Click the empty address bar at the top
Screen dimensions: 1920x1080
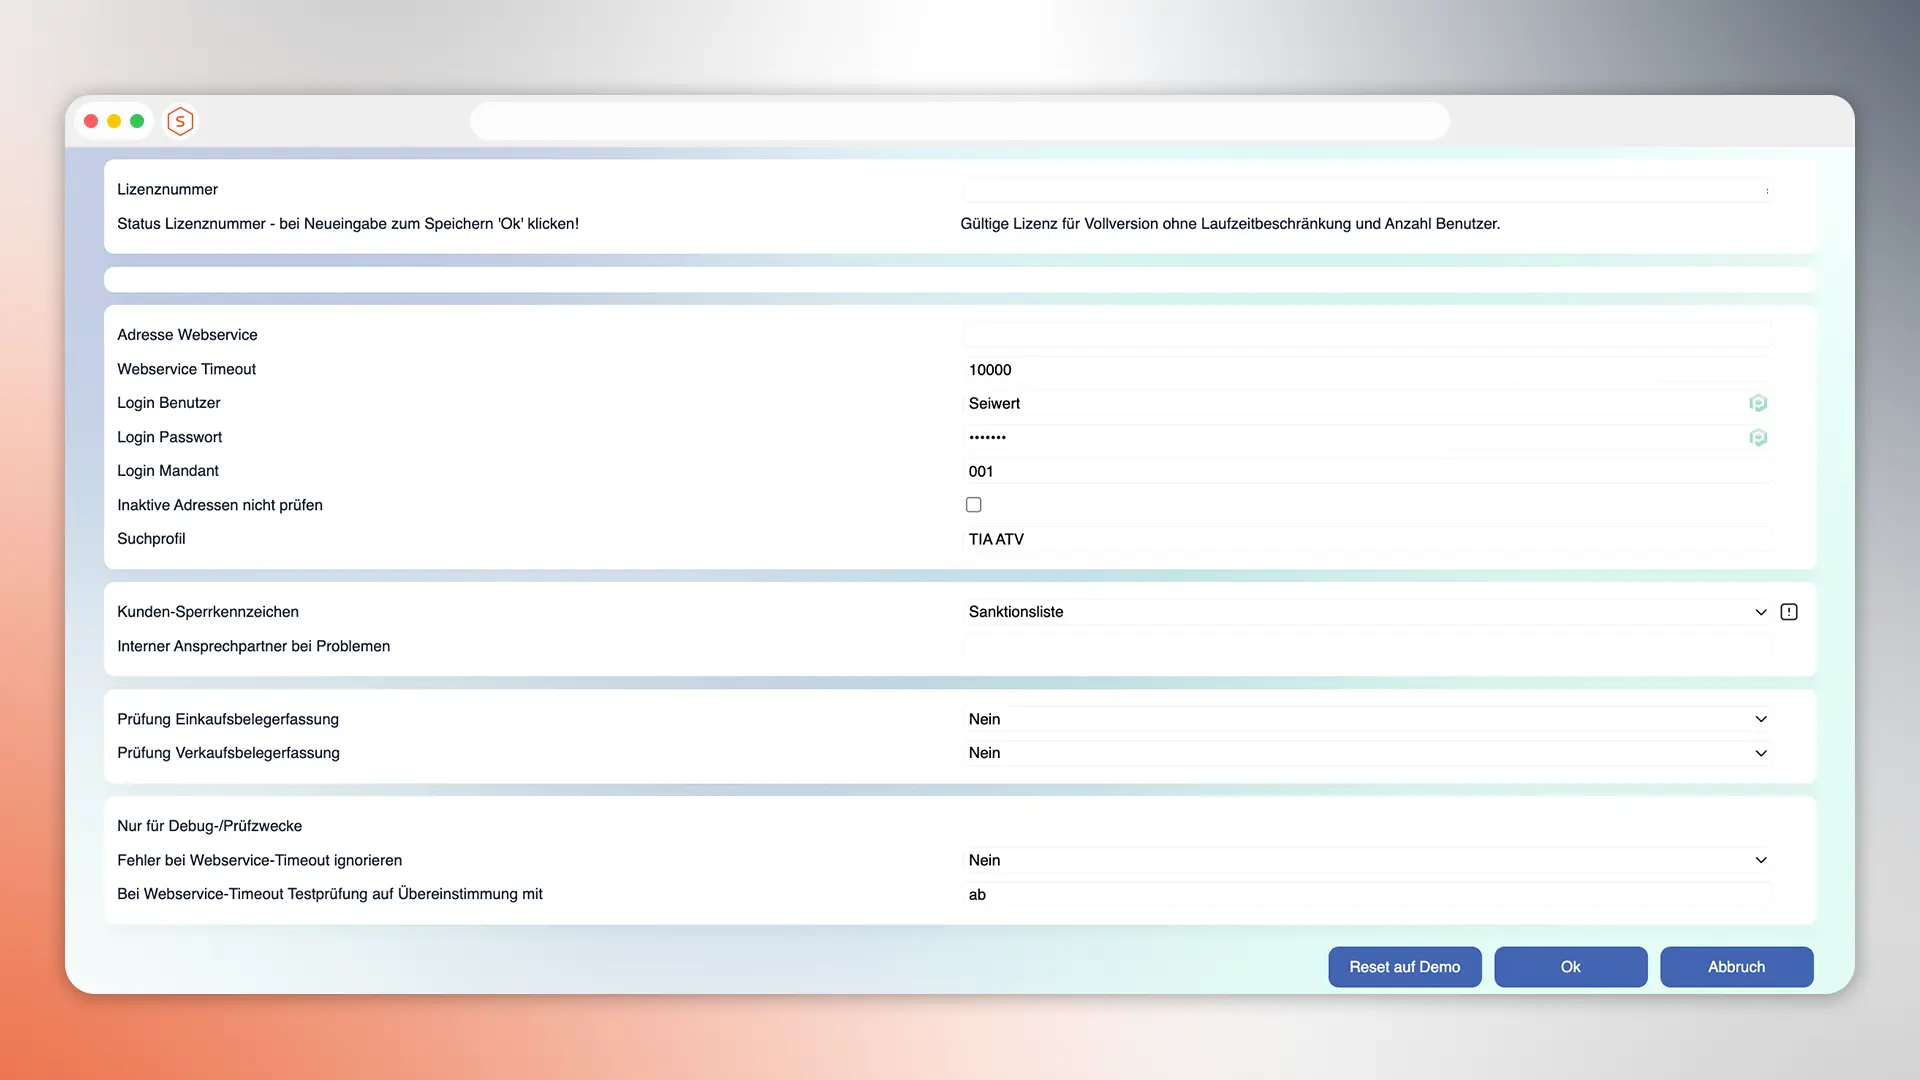[x=959, y=121]
